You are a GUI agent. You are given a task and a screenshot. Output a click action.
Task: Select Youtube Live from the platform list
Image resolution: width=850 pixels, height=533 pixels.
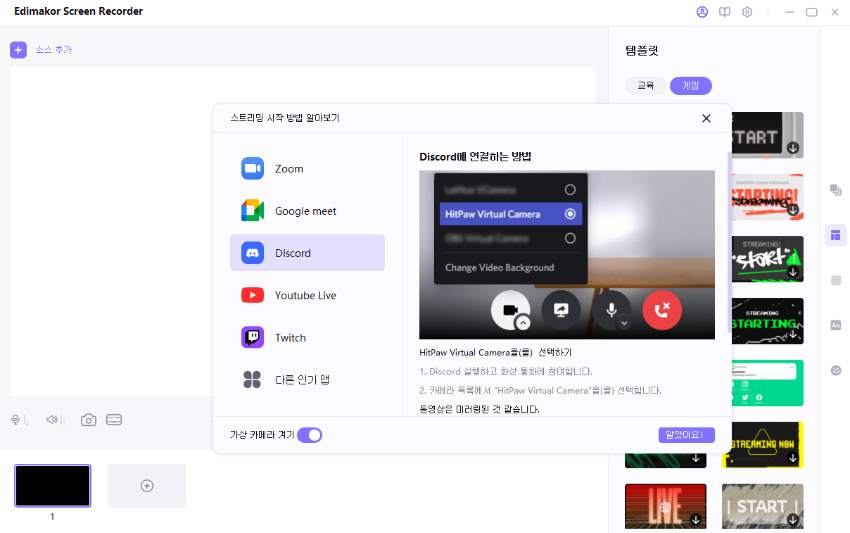click(307, 295)
